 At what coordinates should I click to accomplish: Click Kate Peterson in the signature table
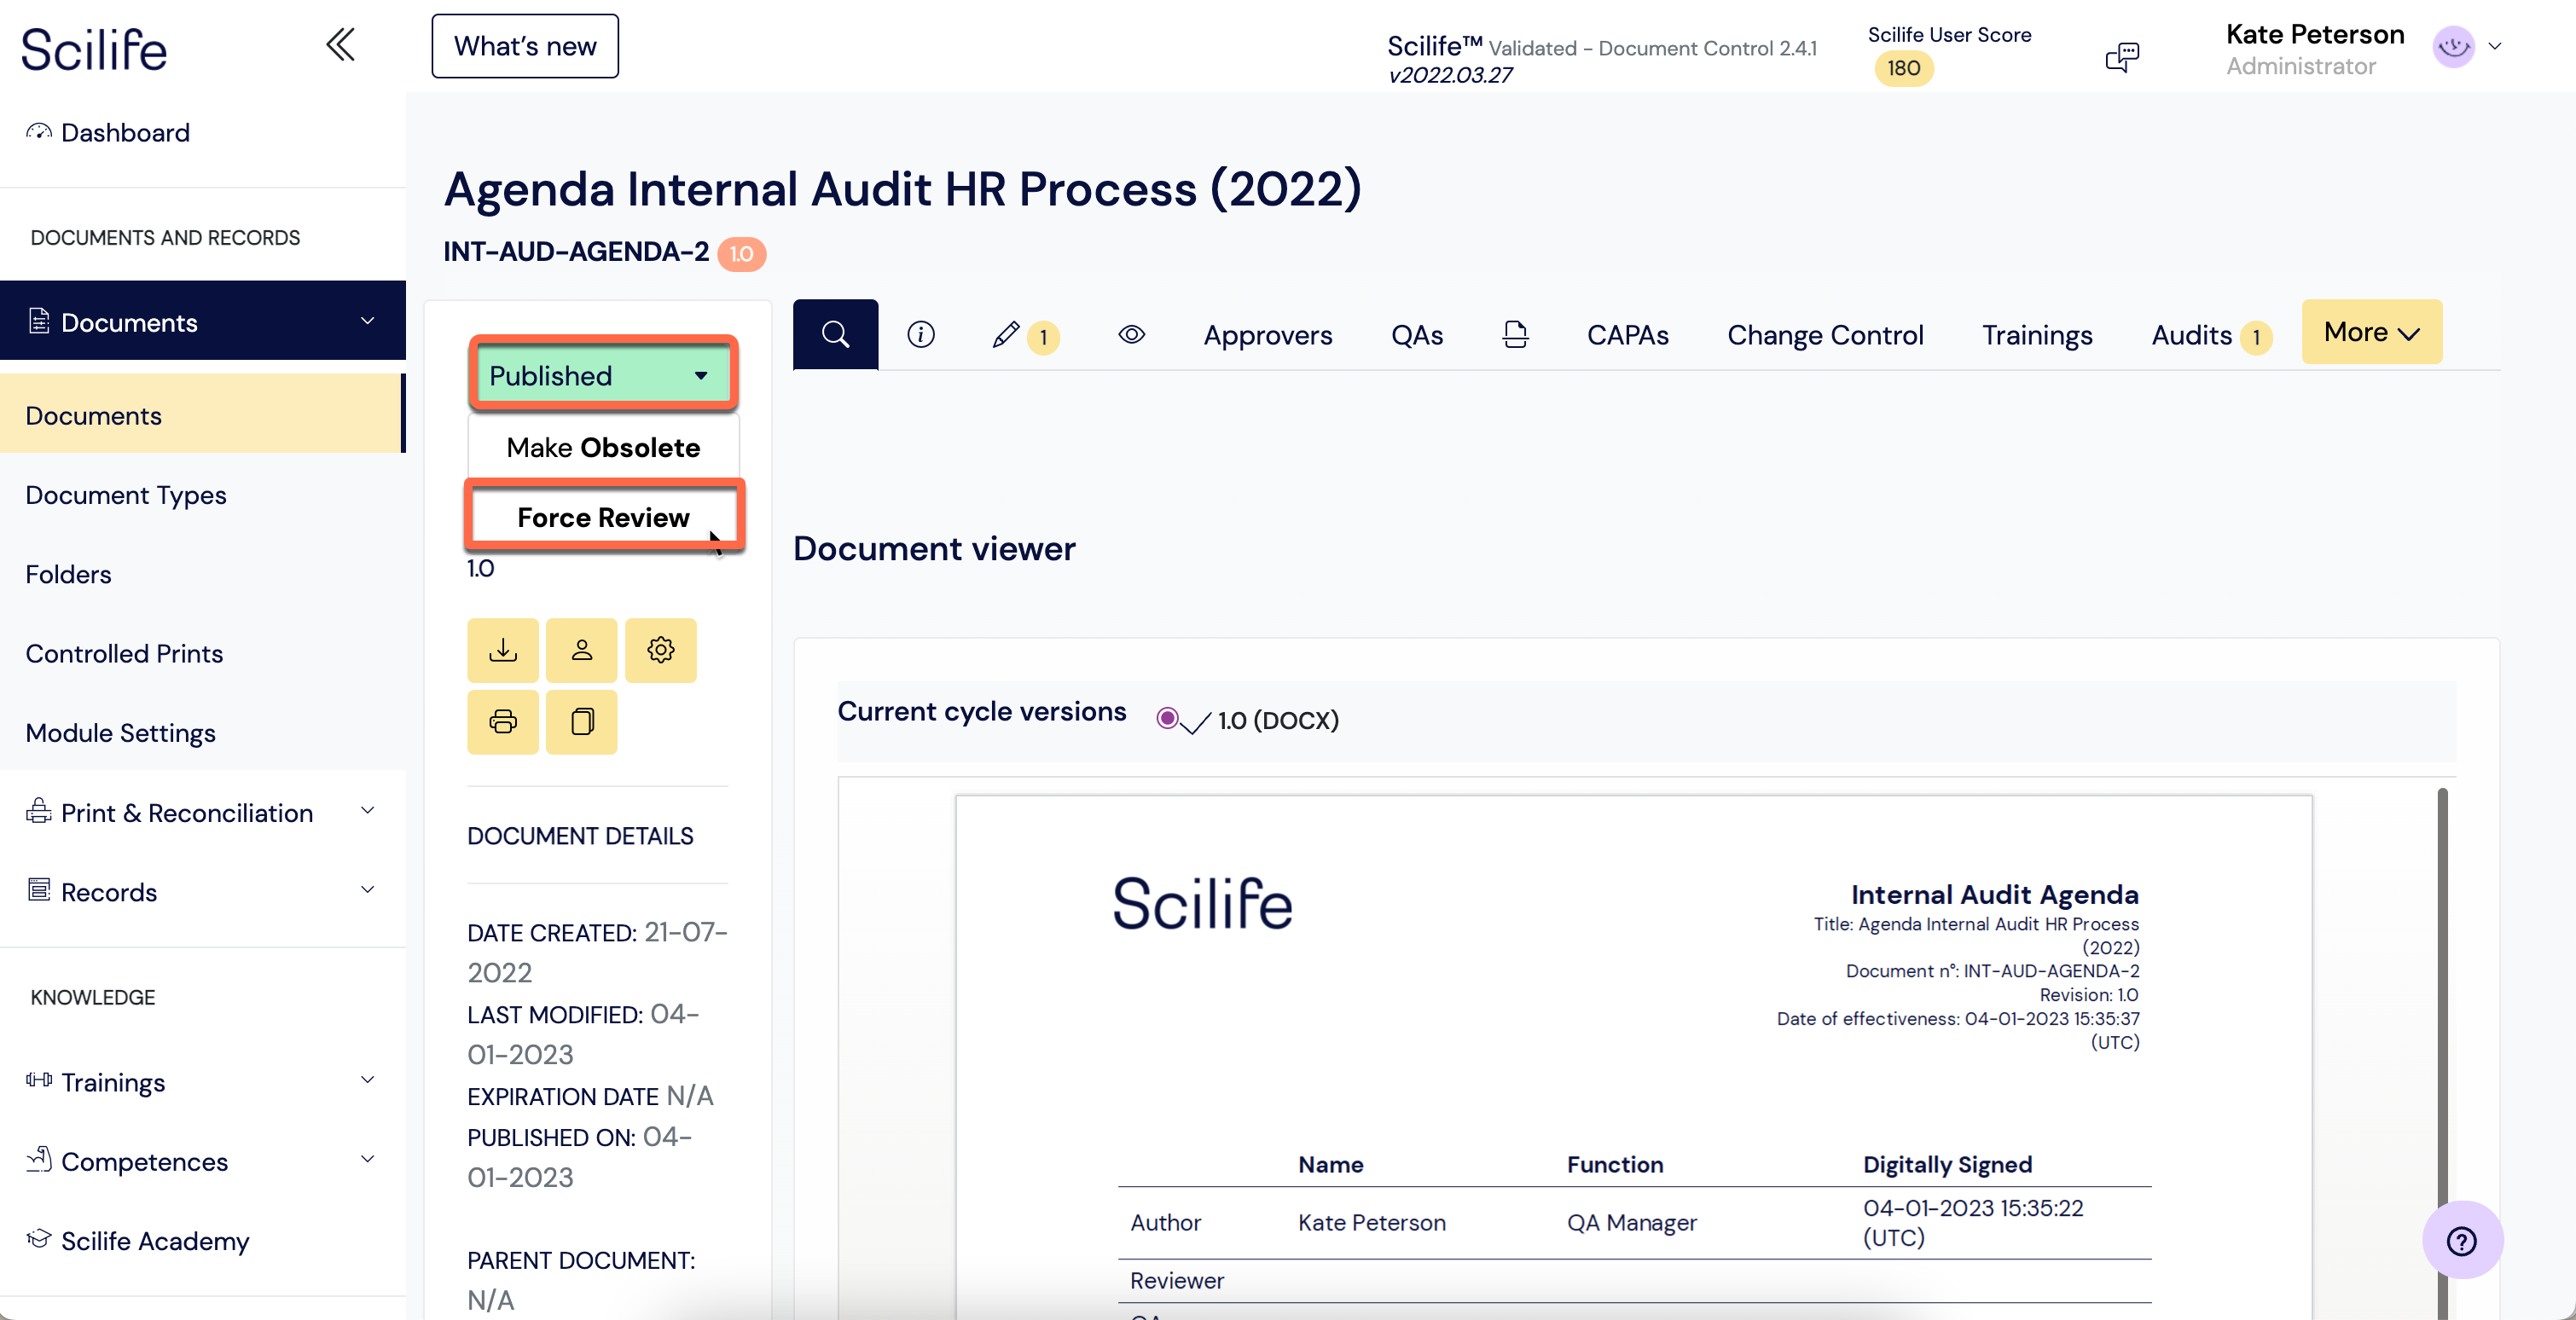[x=1372, y=1222]
